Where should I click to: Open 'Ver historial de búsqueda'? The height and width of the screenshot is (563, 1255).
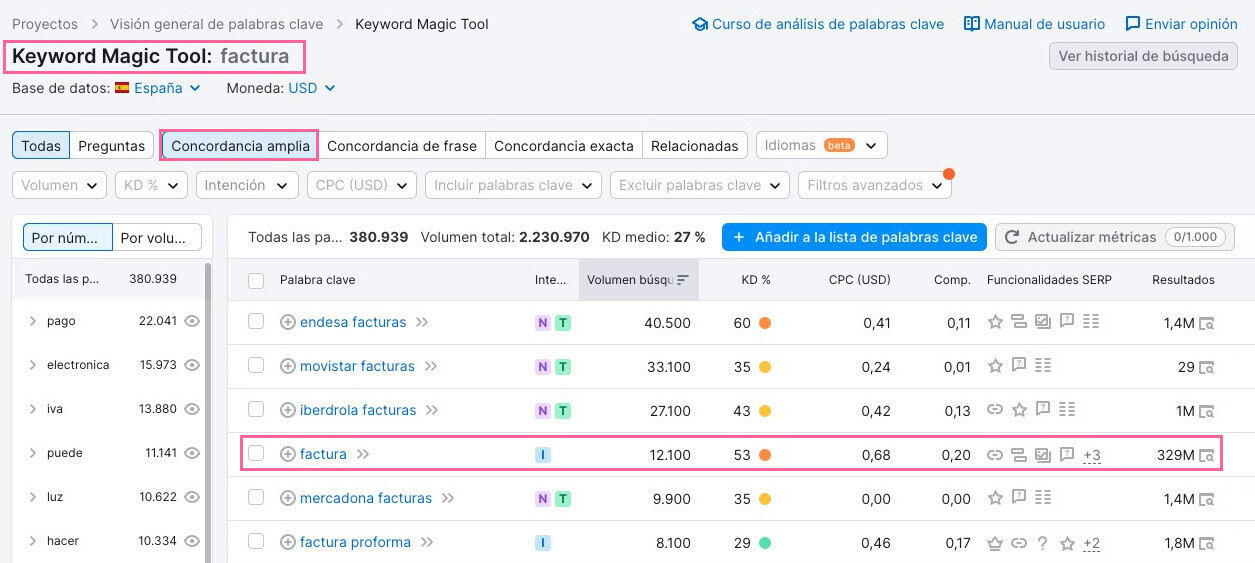pyautogui.click(x=1143, y=56)
